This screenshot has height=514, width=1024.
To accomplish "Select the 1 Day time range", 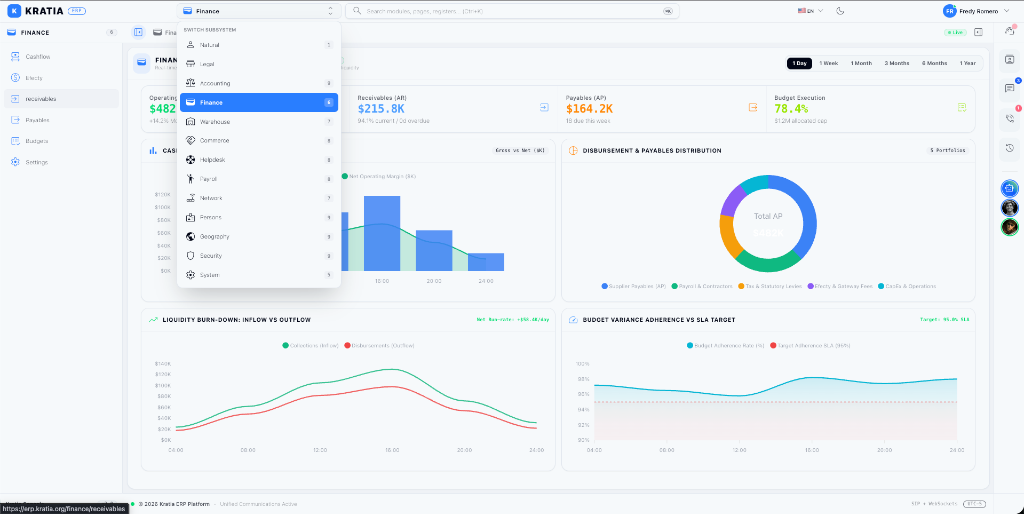I will click(x=799, y=63).
